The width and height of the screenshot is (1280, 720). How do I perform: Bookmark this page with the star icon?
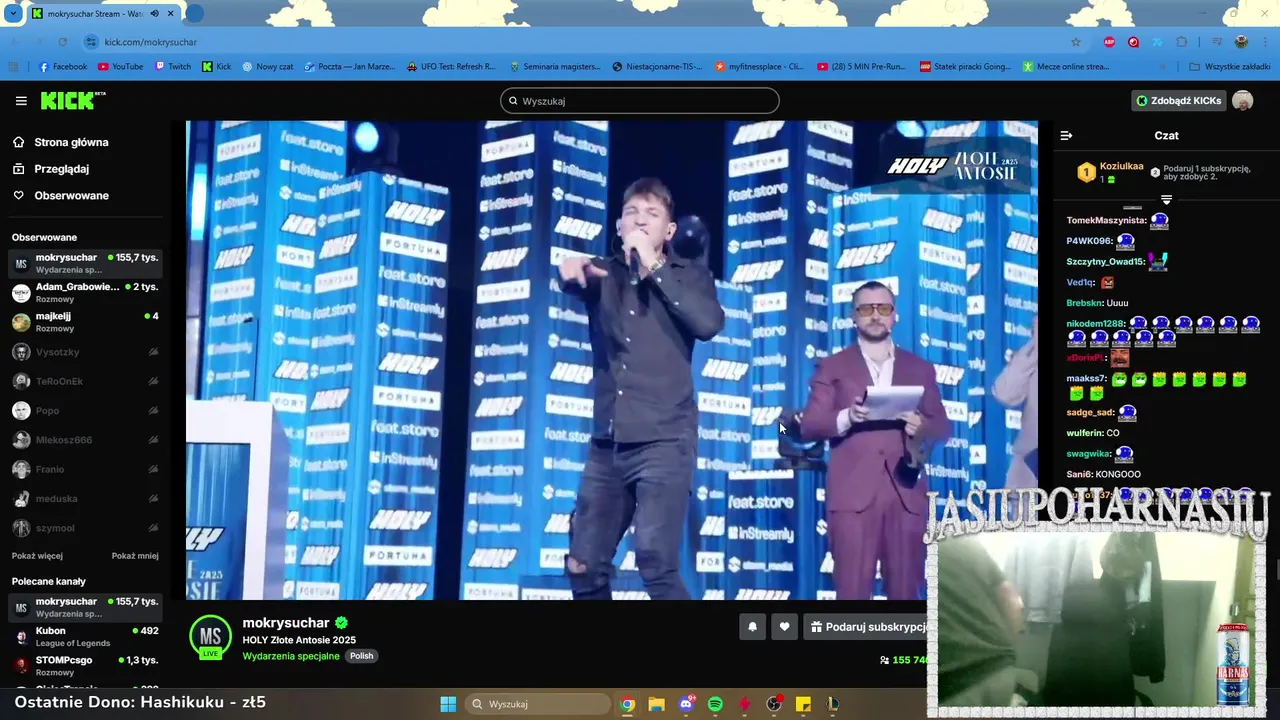click(x=1076, y=42)
